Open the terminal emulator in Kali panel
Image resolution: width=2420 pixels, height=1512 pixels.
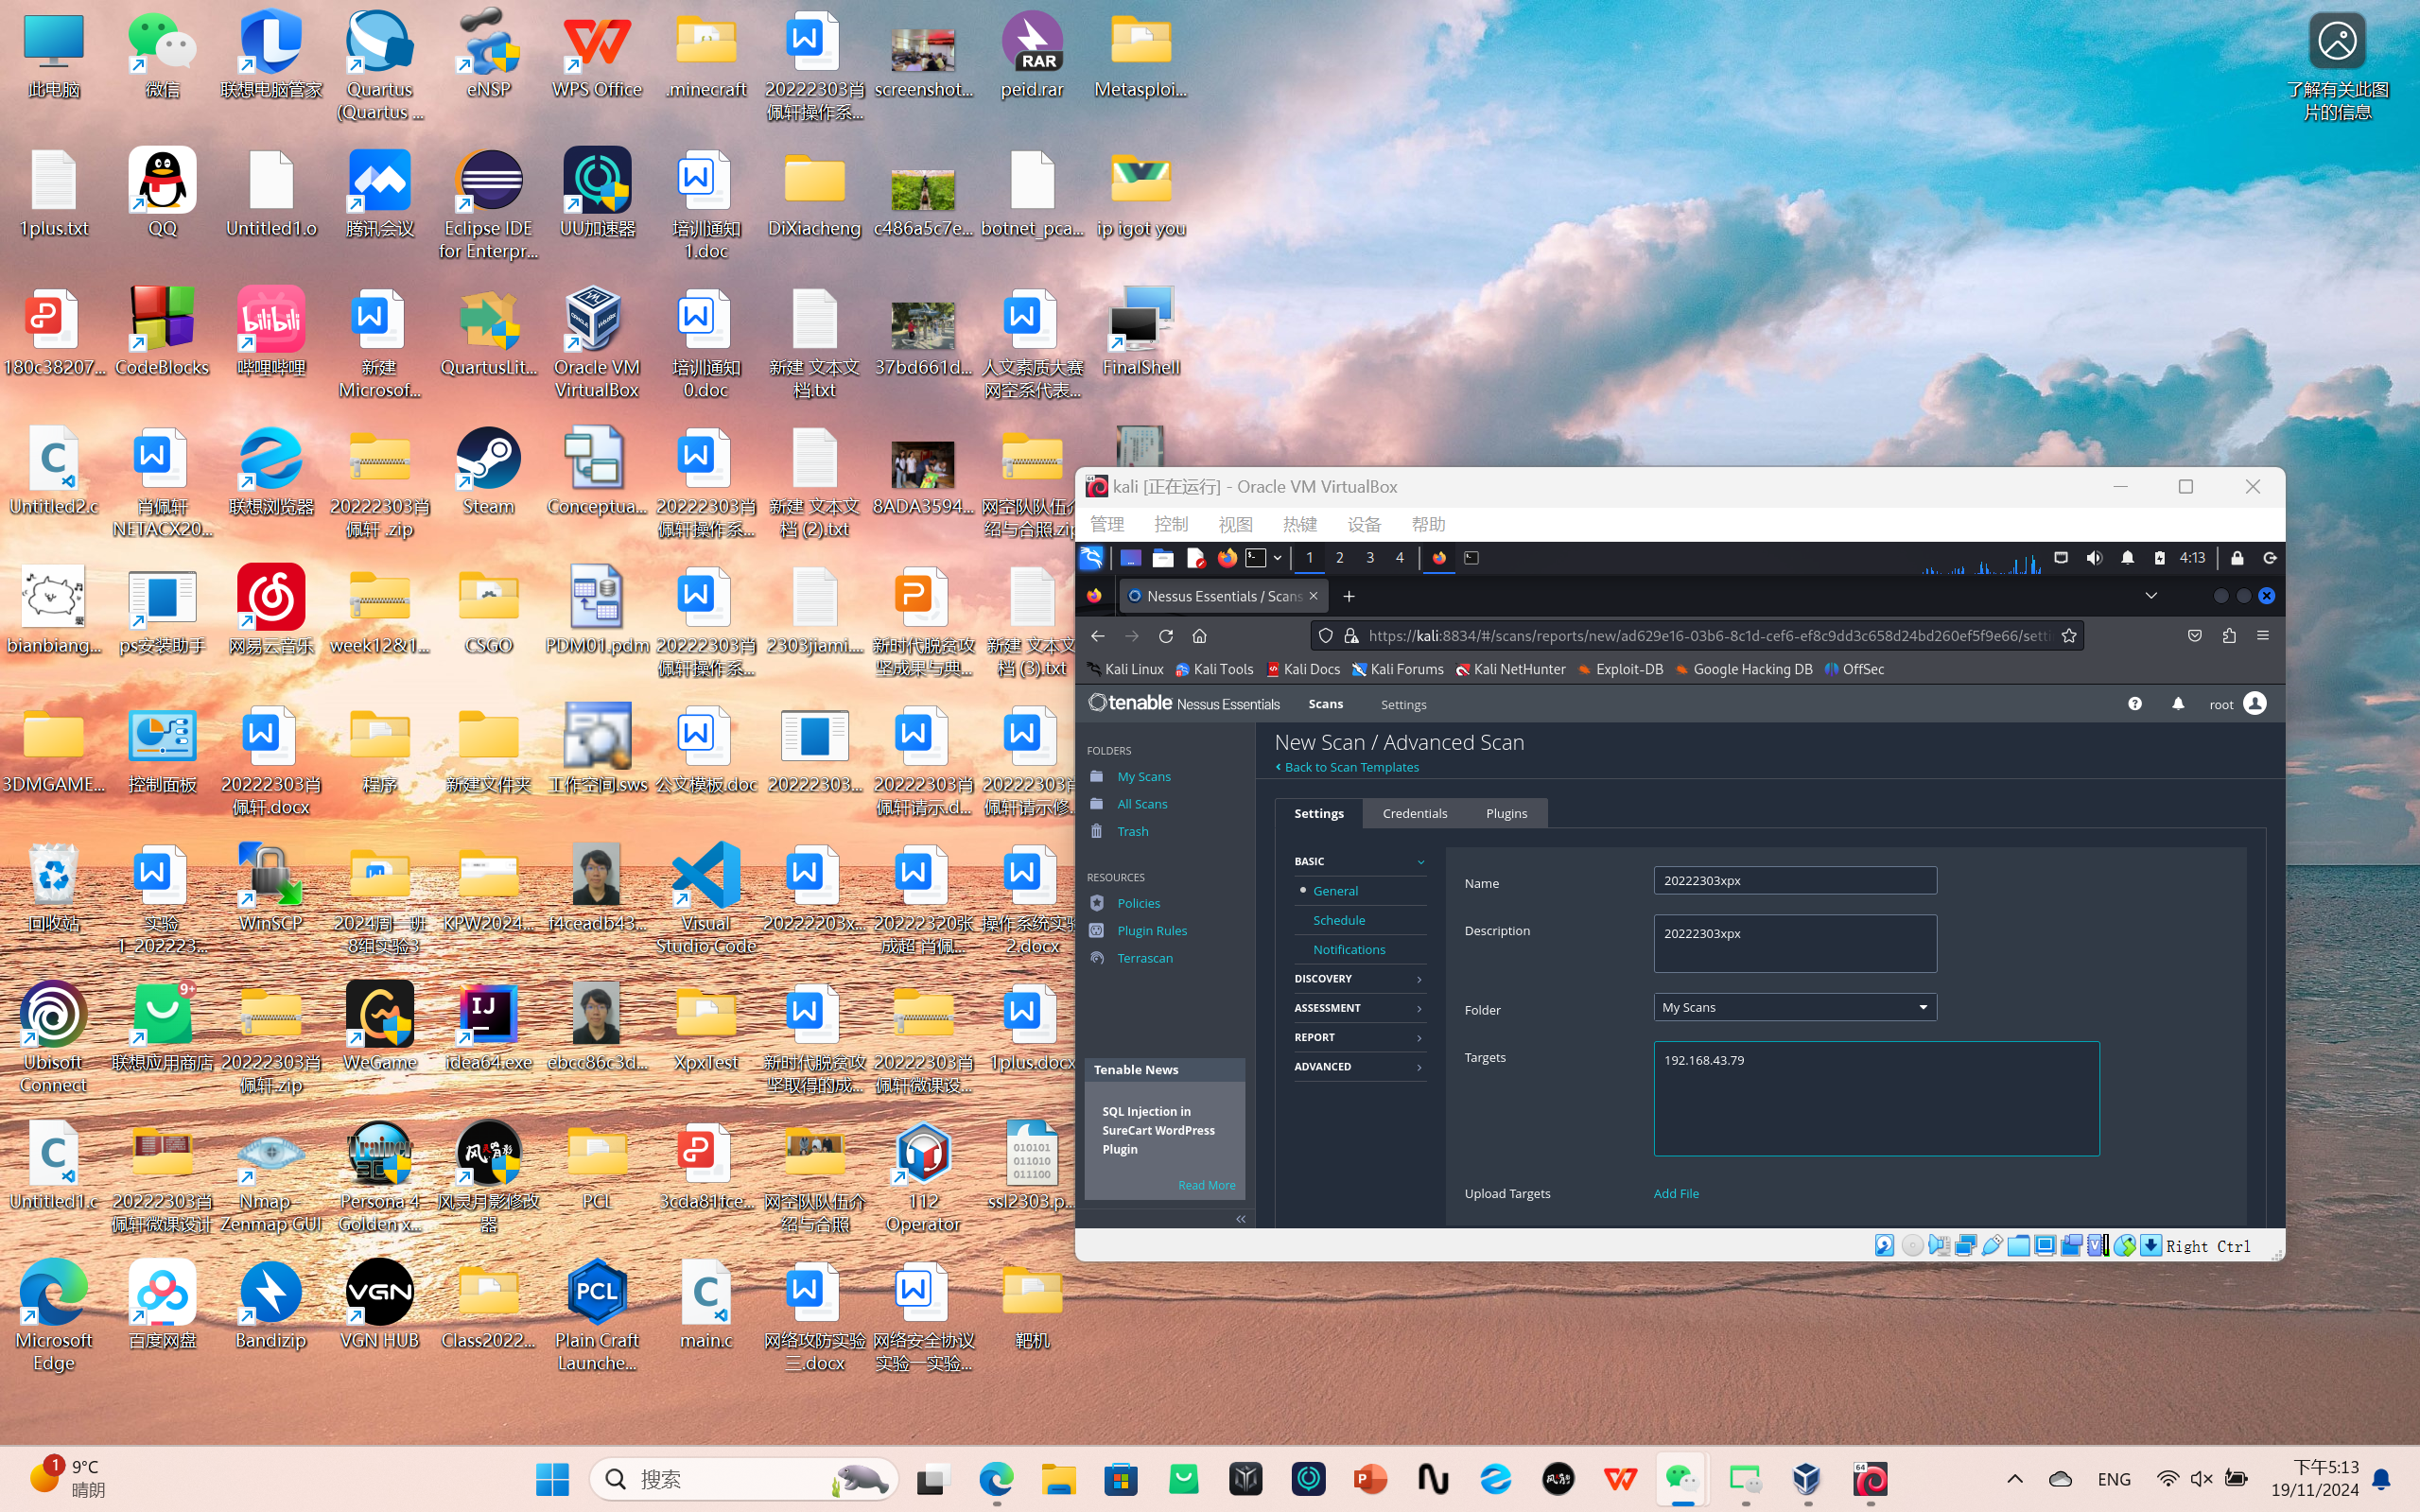coord(1256,558)
